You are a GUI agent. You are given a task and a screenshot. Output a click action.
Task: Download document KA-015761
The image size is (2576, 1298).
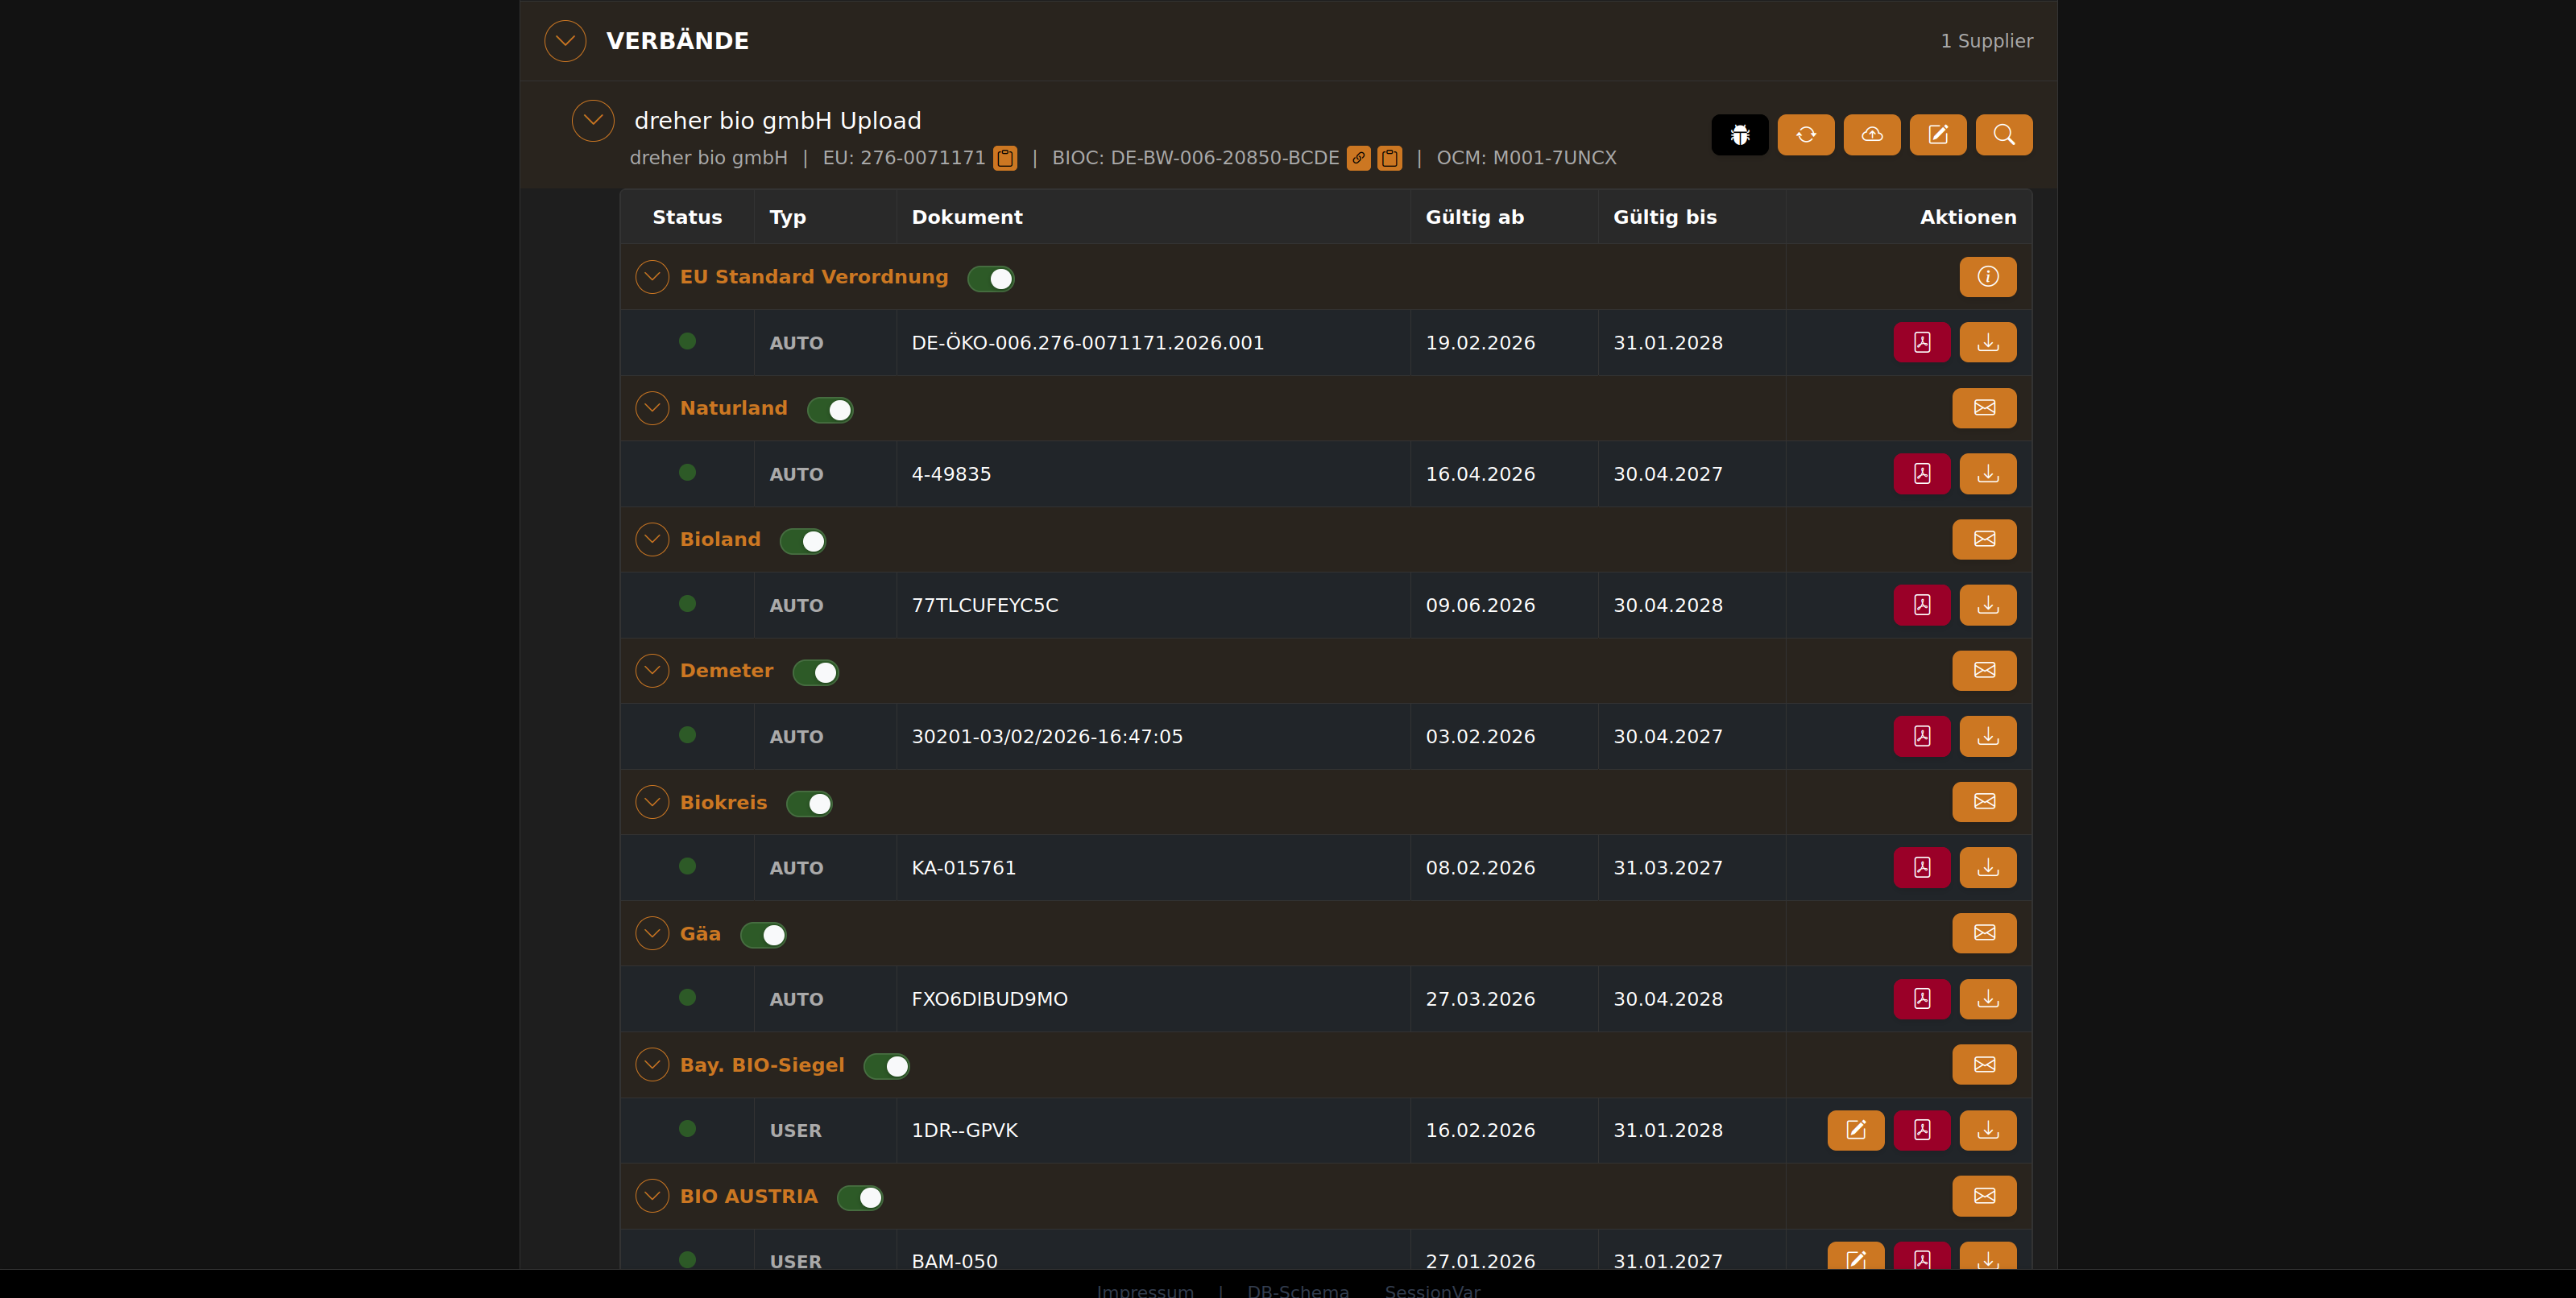[1987, 867]
